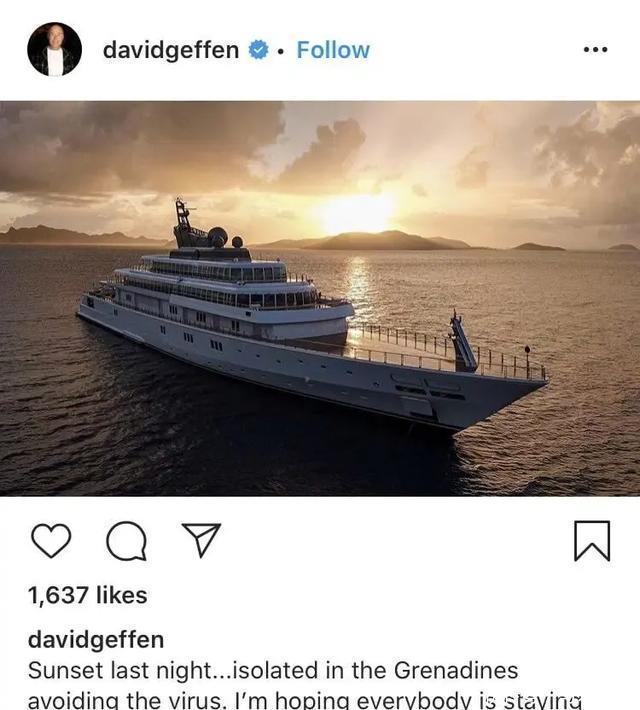Open the three-dot more options menu

pos(595,49)
